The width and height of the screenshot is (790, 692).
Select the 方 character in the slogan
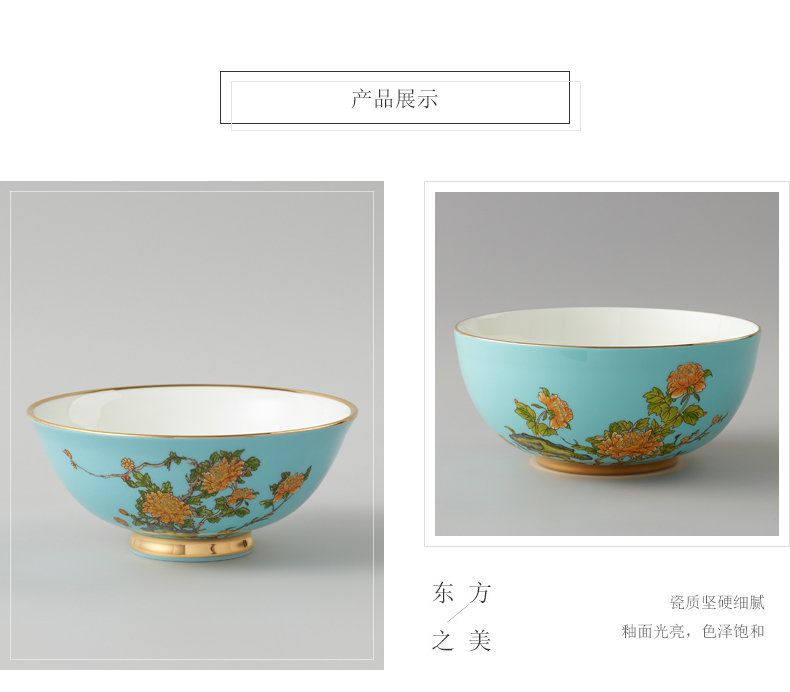(x=479, y=593)
